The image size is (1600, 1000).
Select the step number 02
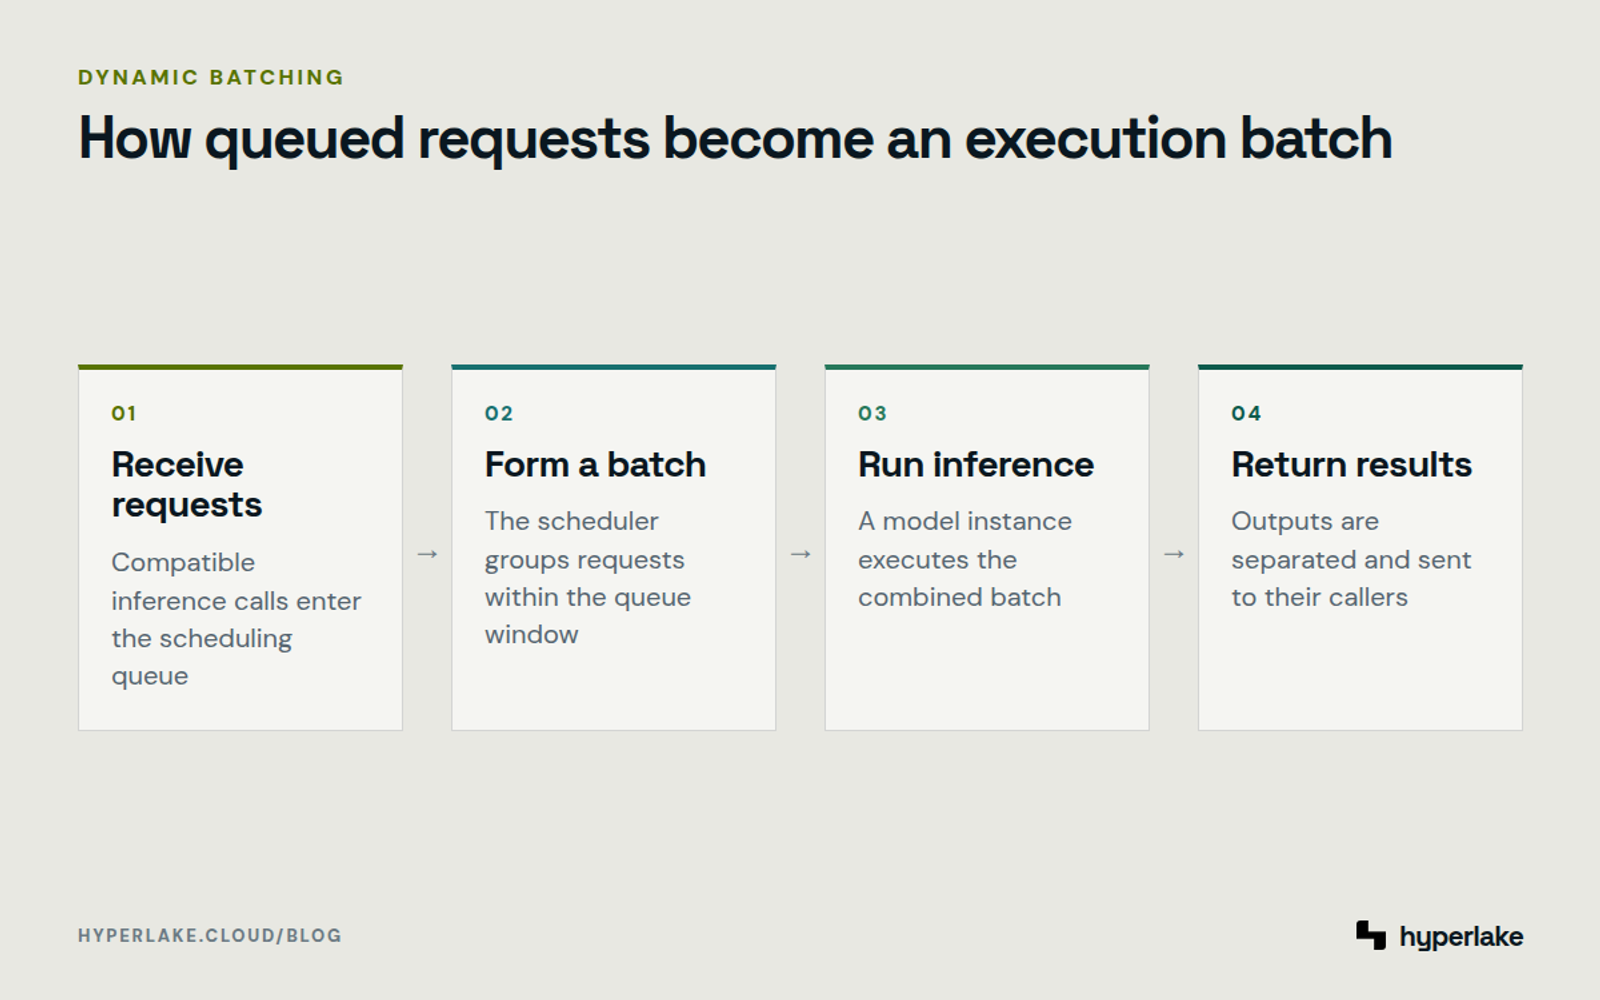click(499, 413)
